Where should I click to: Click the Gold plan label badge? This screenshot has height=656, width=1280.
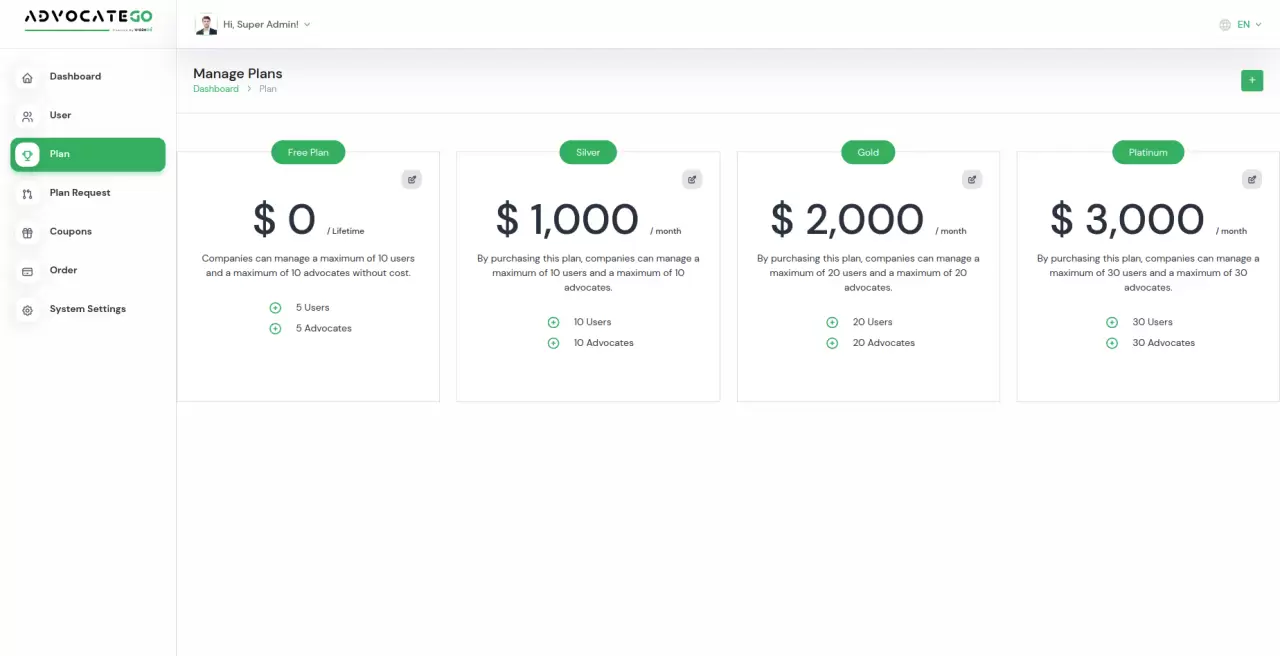tap(868, 152)
